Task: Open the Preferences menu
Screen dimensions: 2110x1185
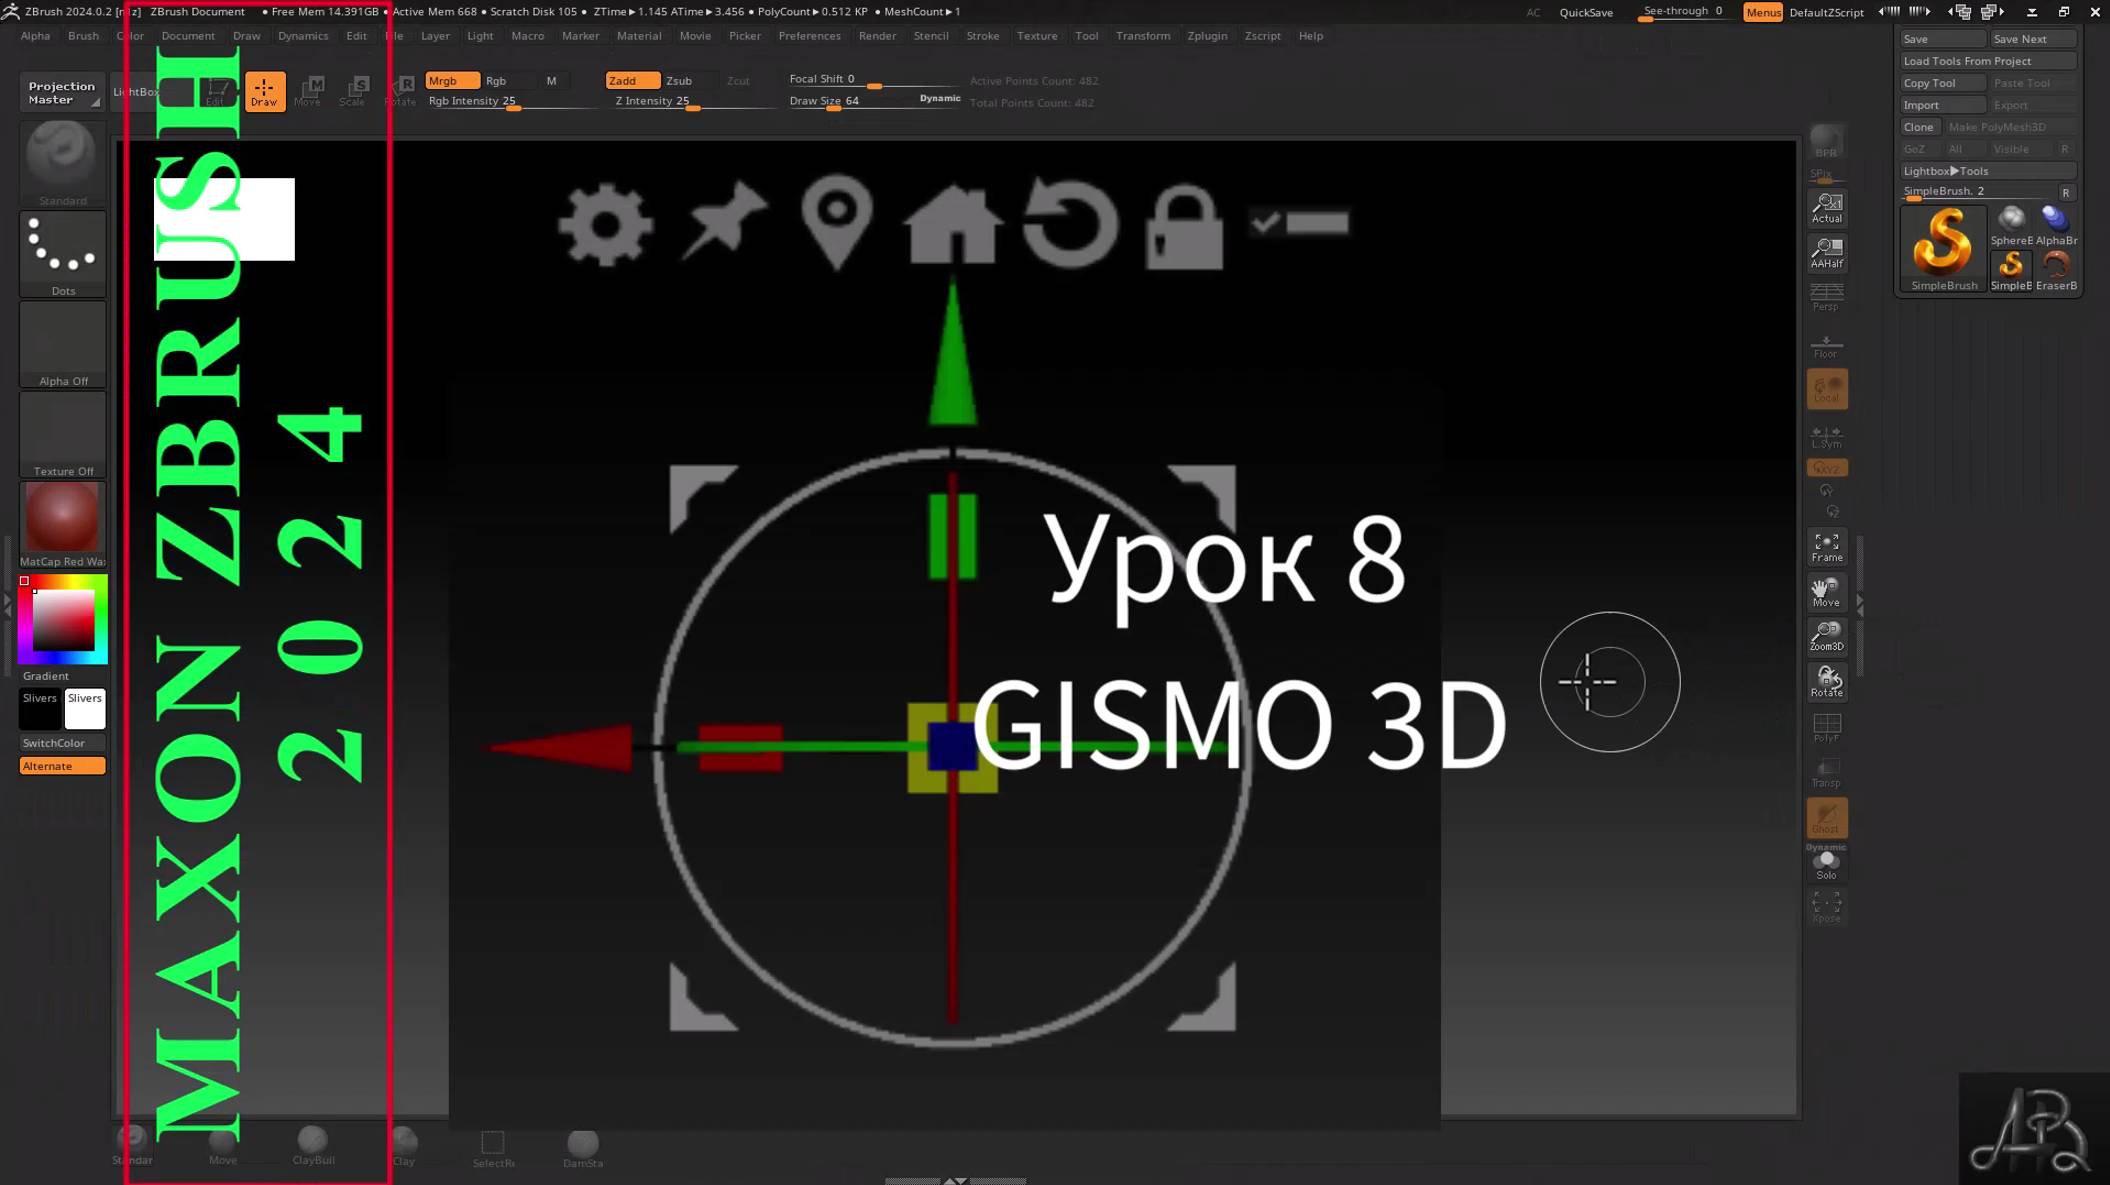Action: [x=809, y=36]
